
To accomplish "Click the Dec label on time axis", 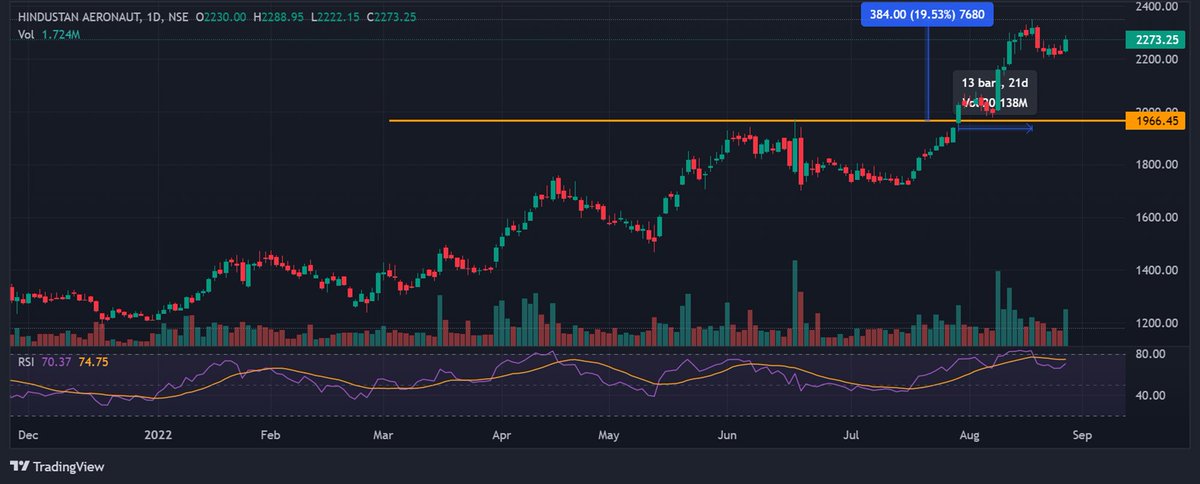I will [29, 435].
